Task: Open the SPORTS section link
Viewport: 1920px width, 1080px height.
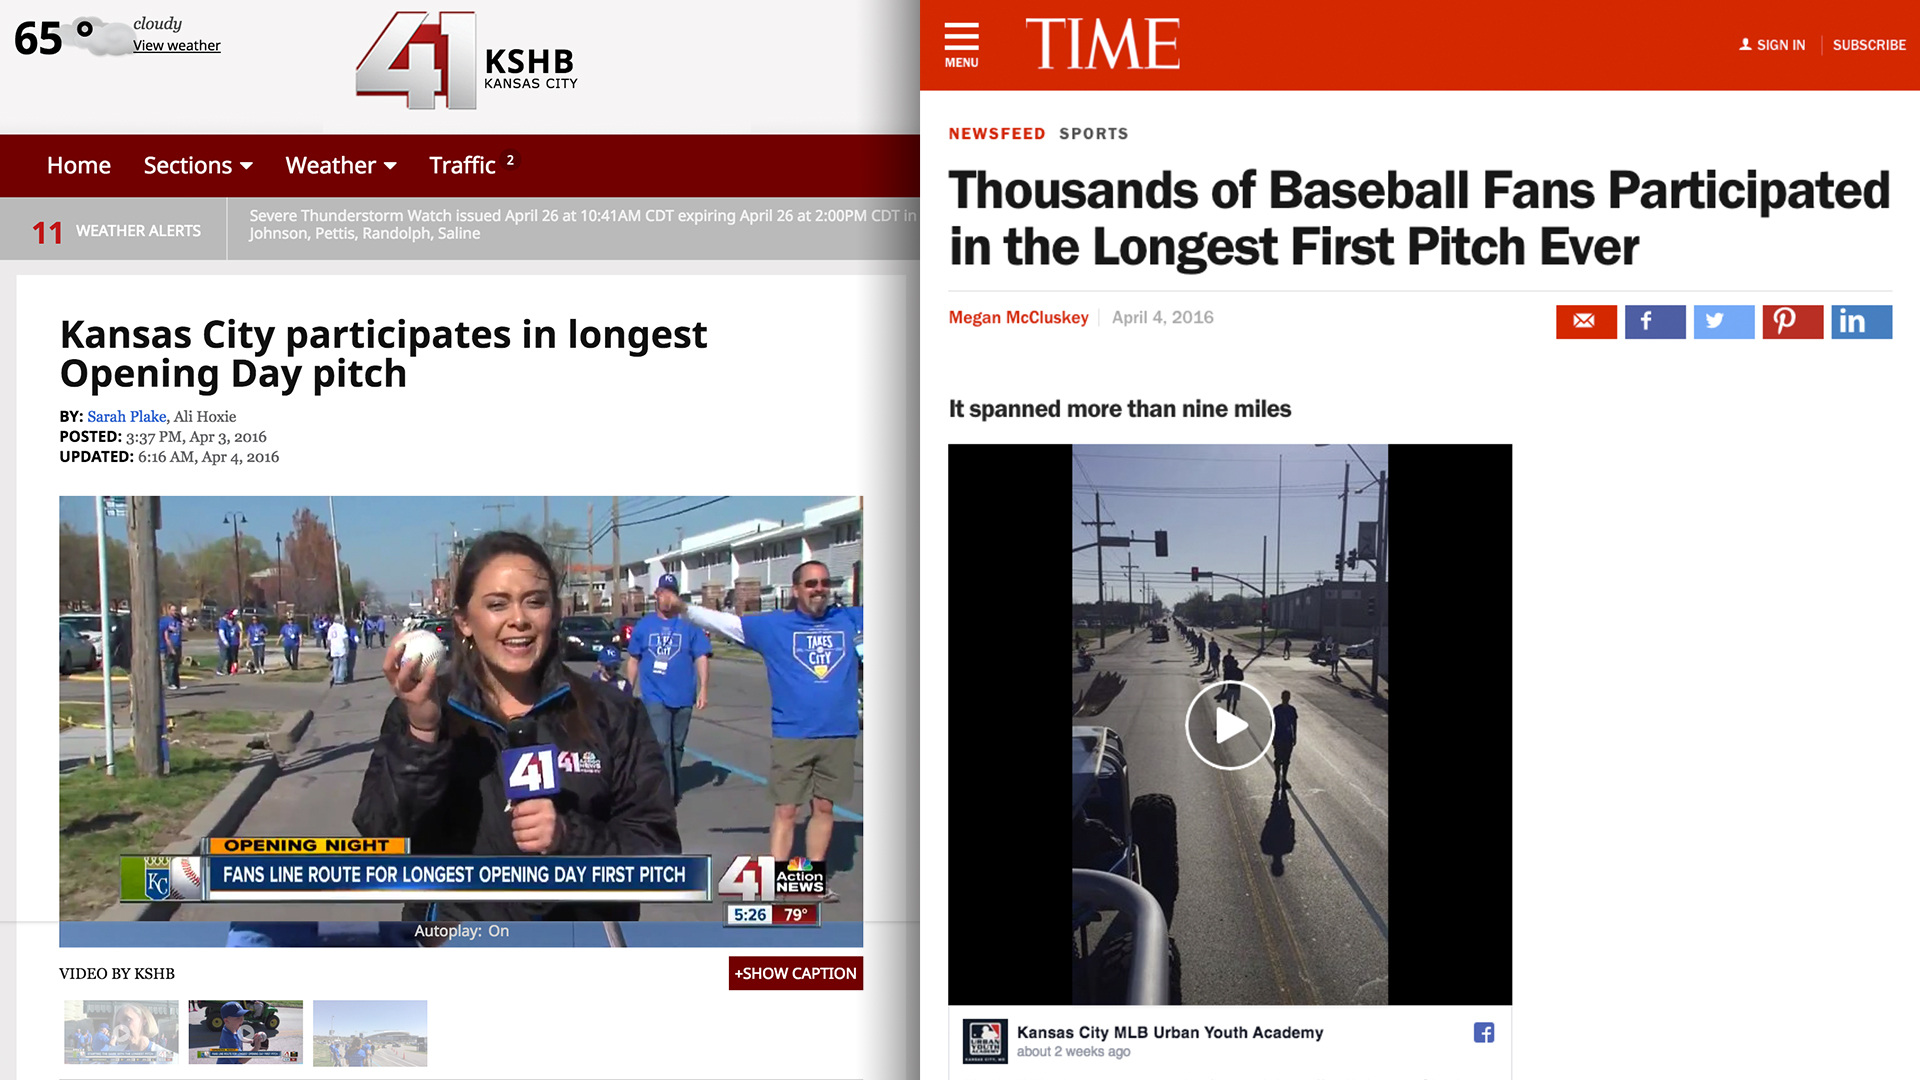Action: [x=1094, y=134]
